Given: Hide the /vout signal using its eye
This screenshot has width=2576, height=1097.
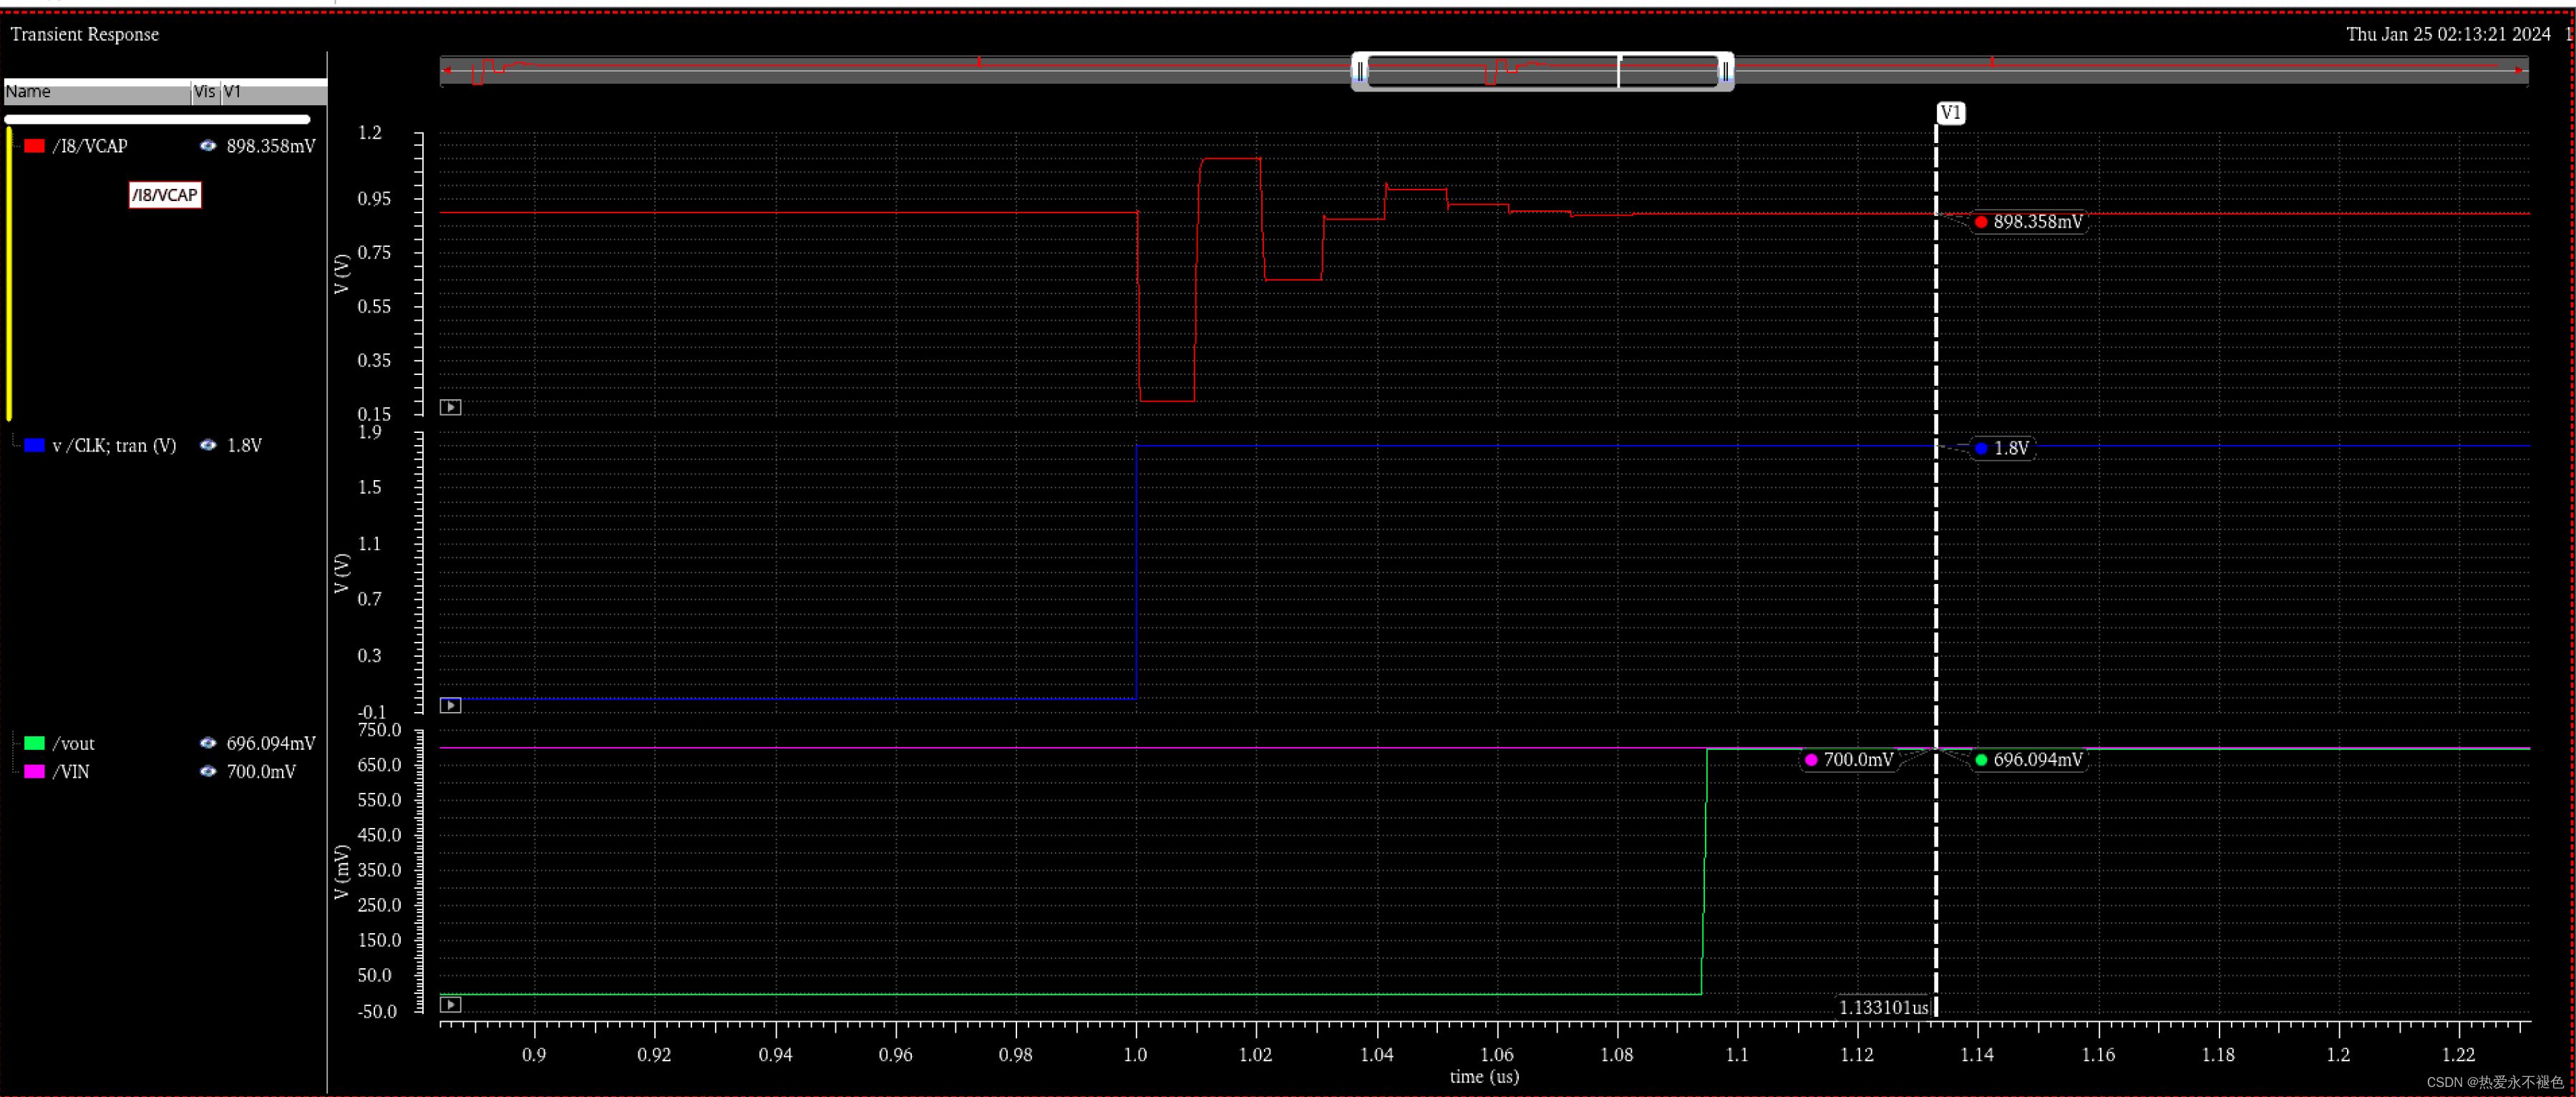Looking at the screenshot, I should click(x=208, y=744).
